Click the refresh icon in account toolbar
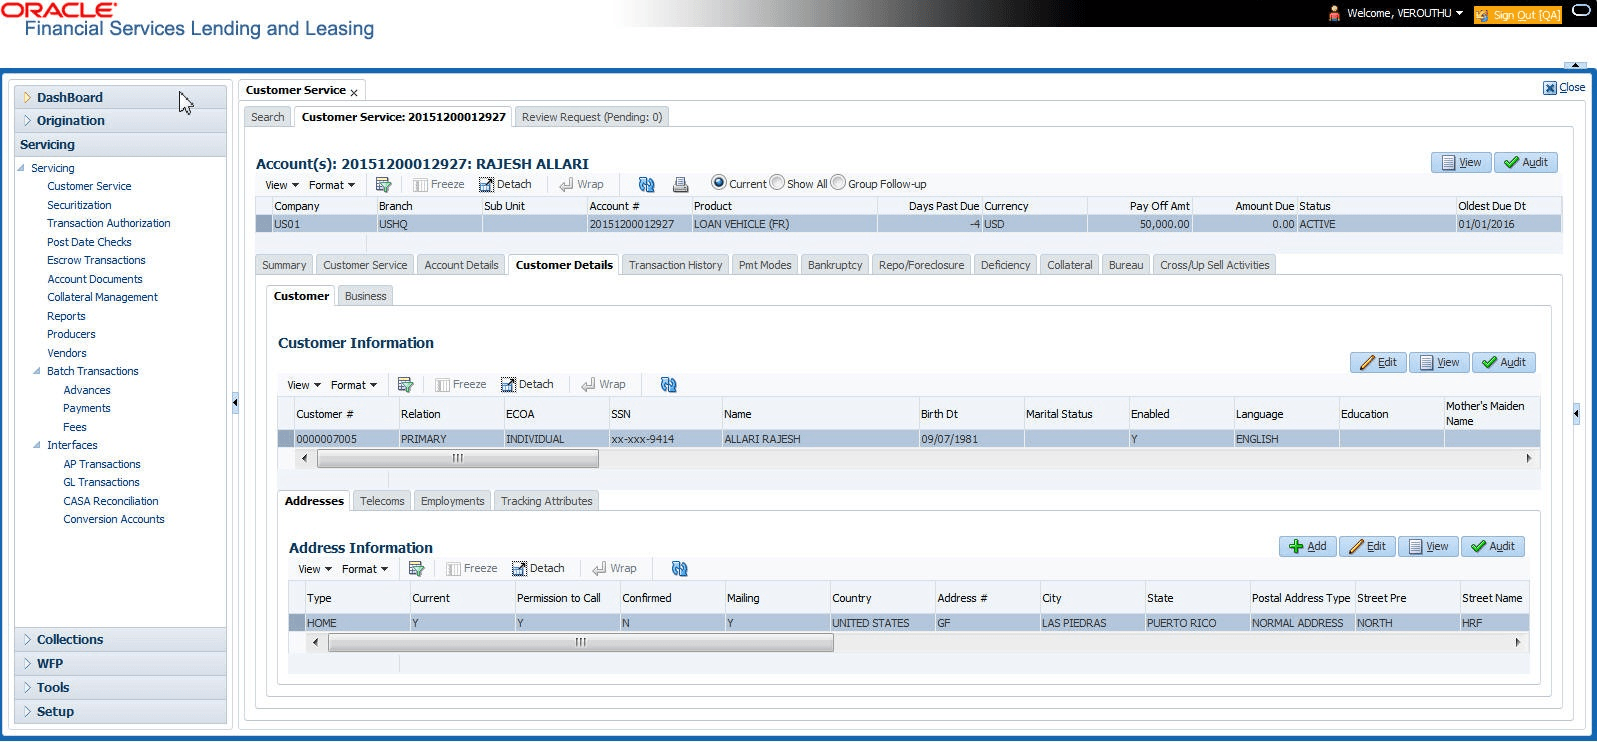 (647, 185)
